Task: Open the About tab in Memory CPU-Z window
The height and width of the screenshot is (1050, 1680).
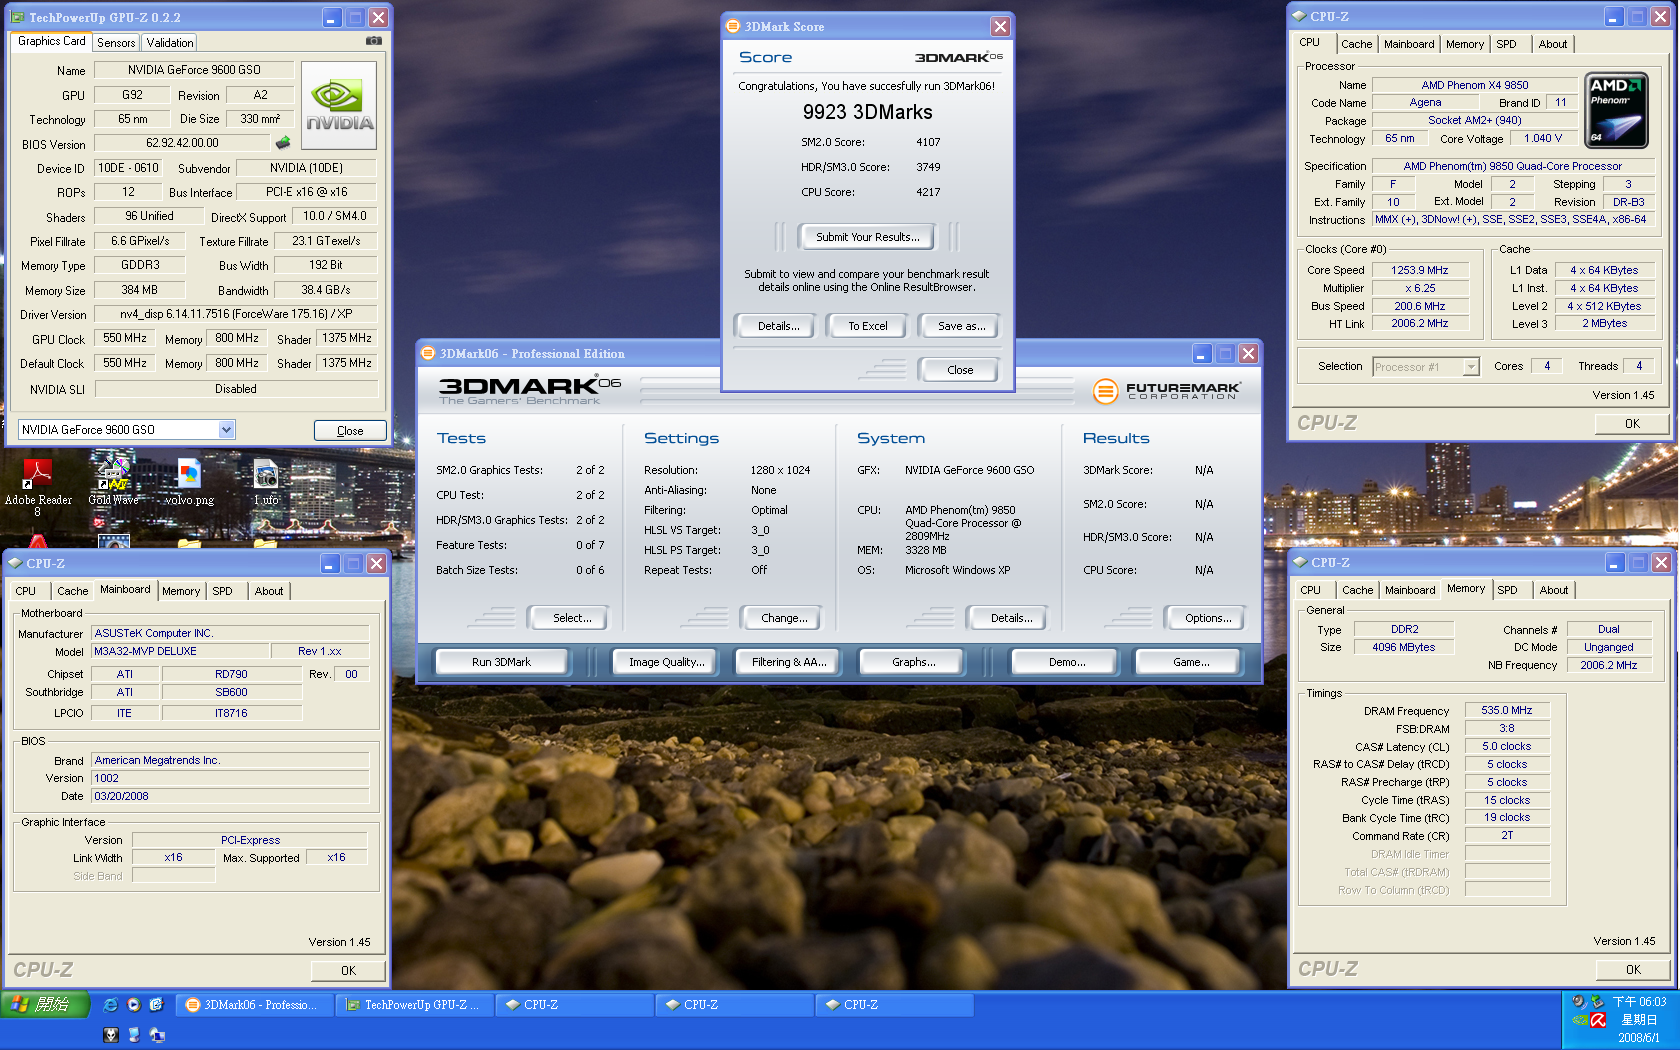Action: tap(1553, 590)
